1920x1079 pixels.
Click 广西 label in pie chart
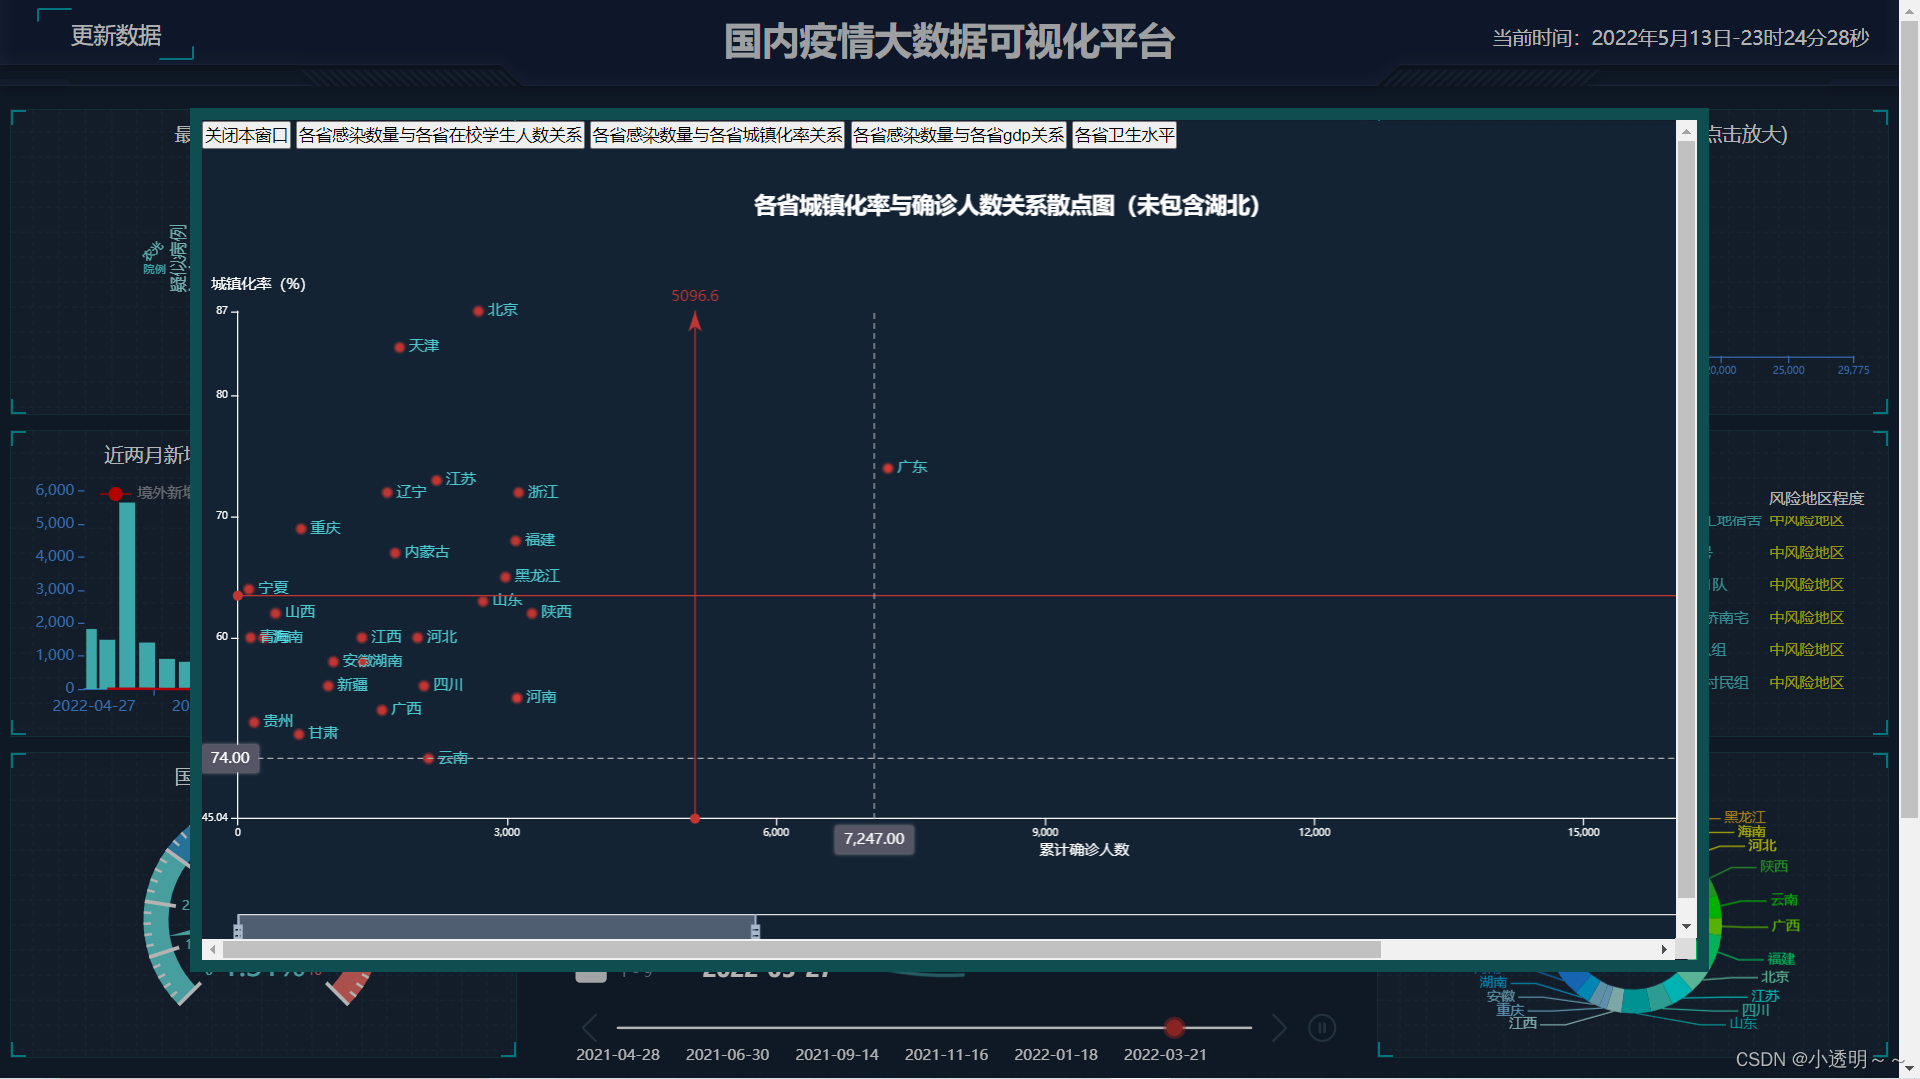tap(1786, 926)
